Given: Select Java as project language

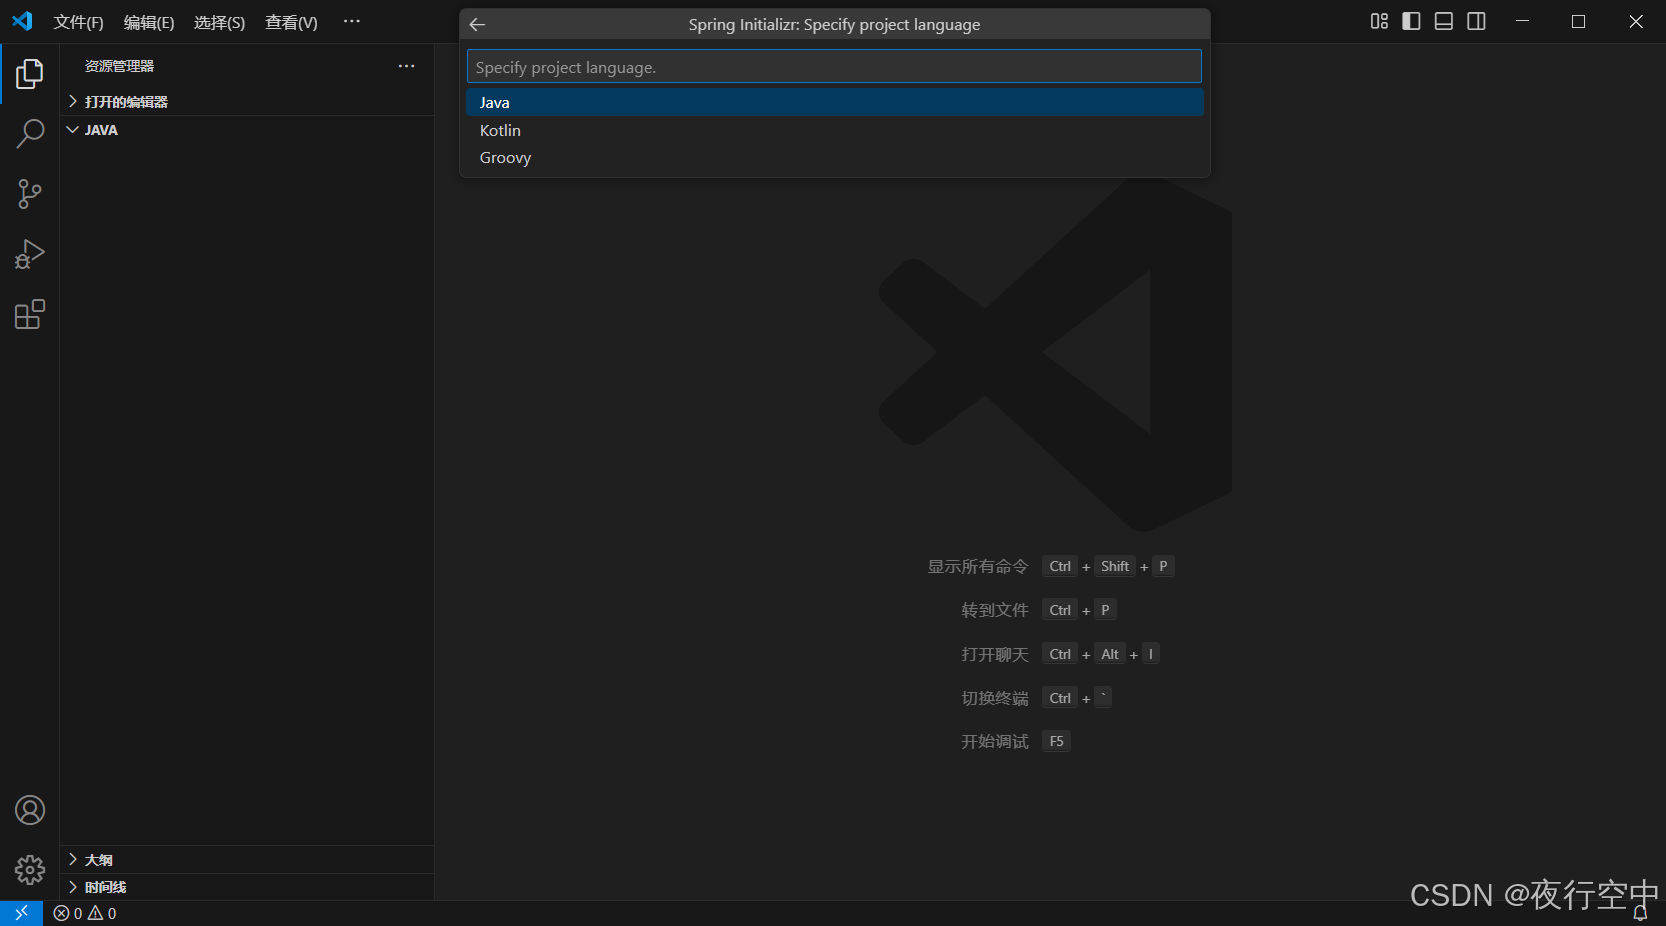Looking at the screenshot, I should pyautogui.click(x=834, y=102).
